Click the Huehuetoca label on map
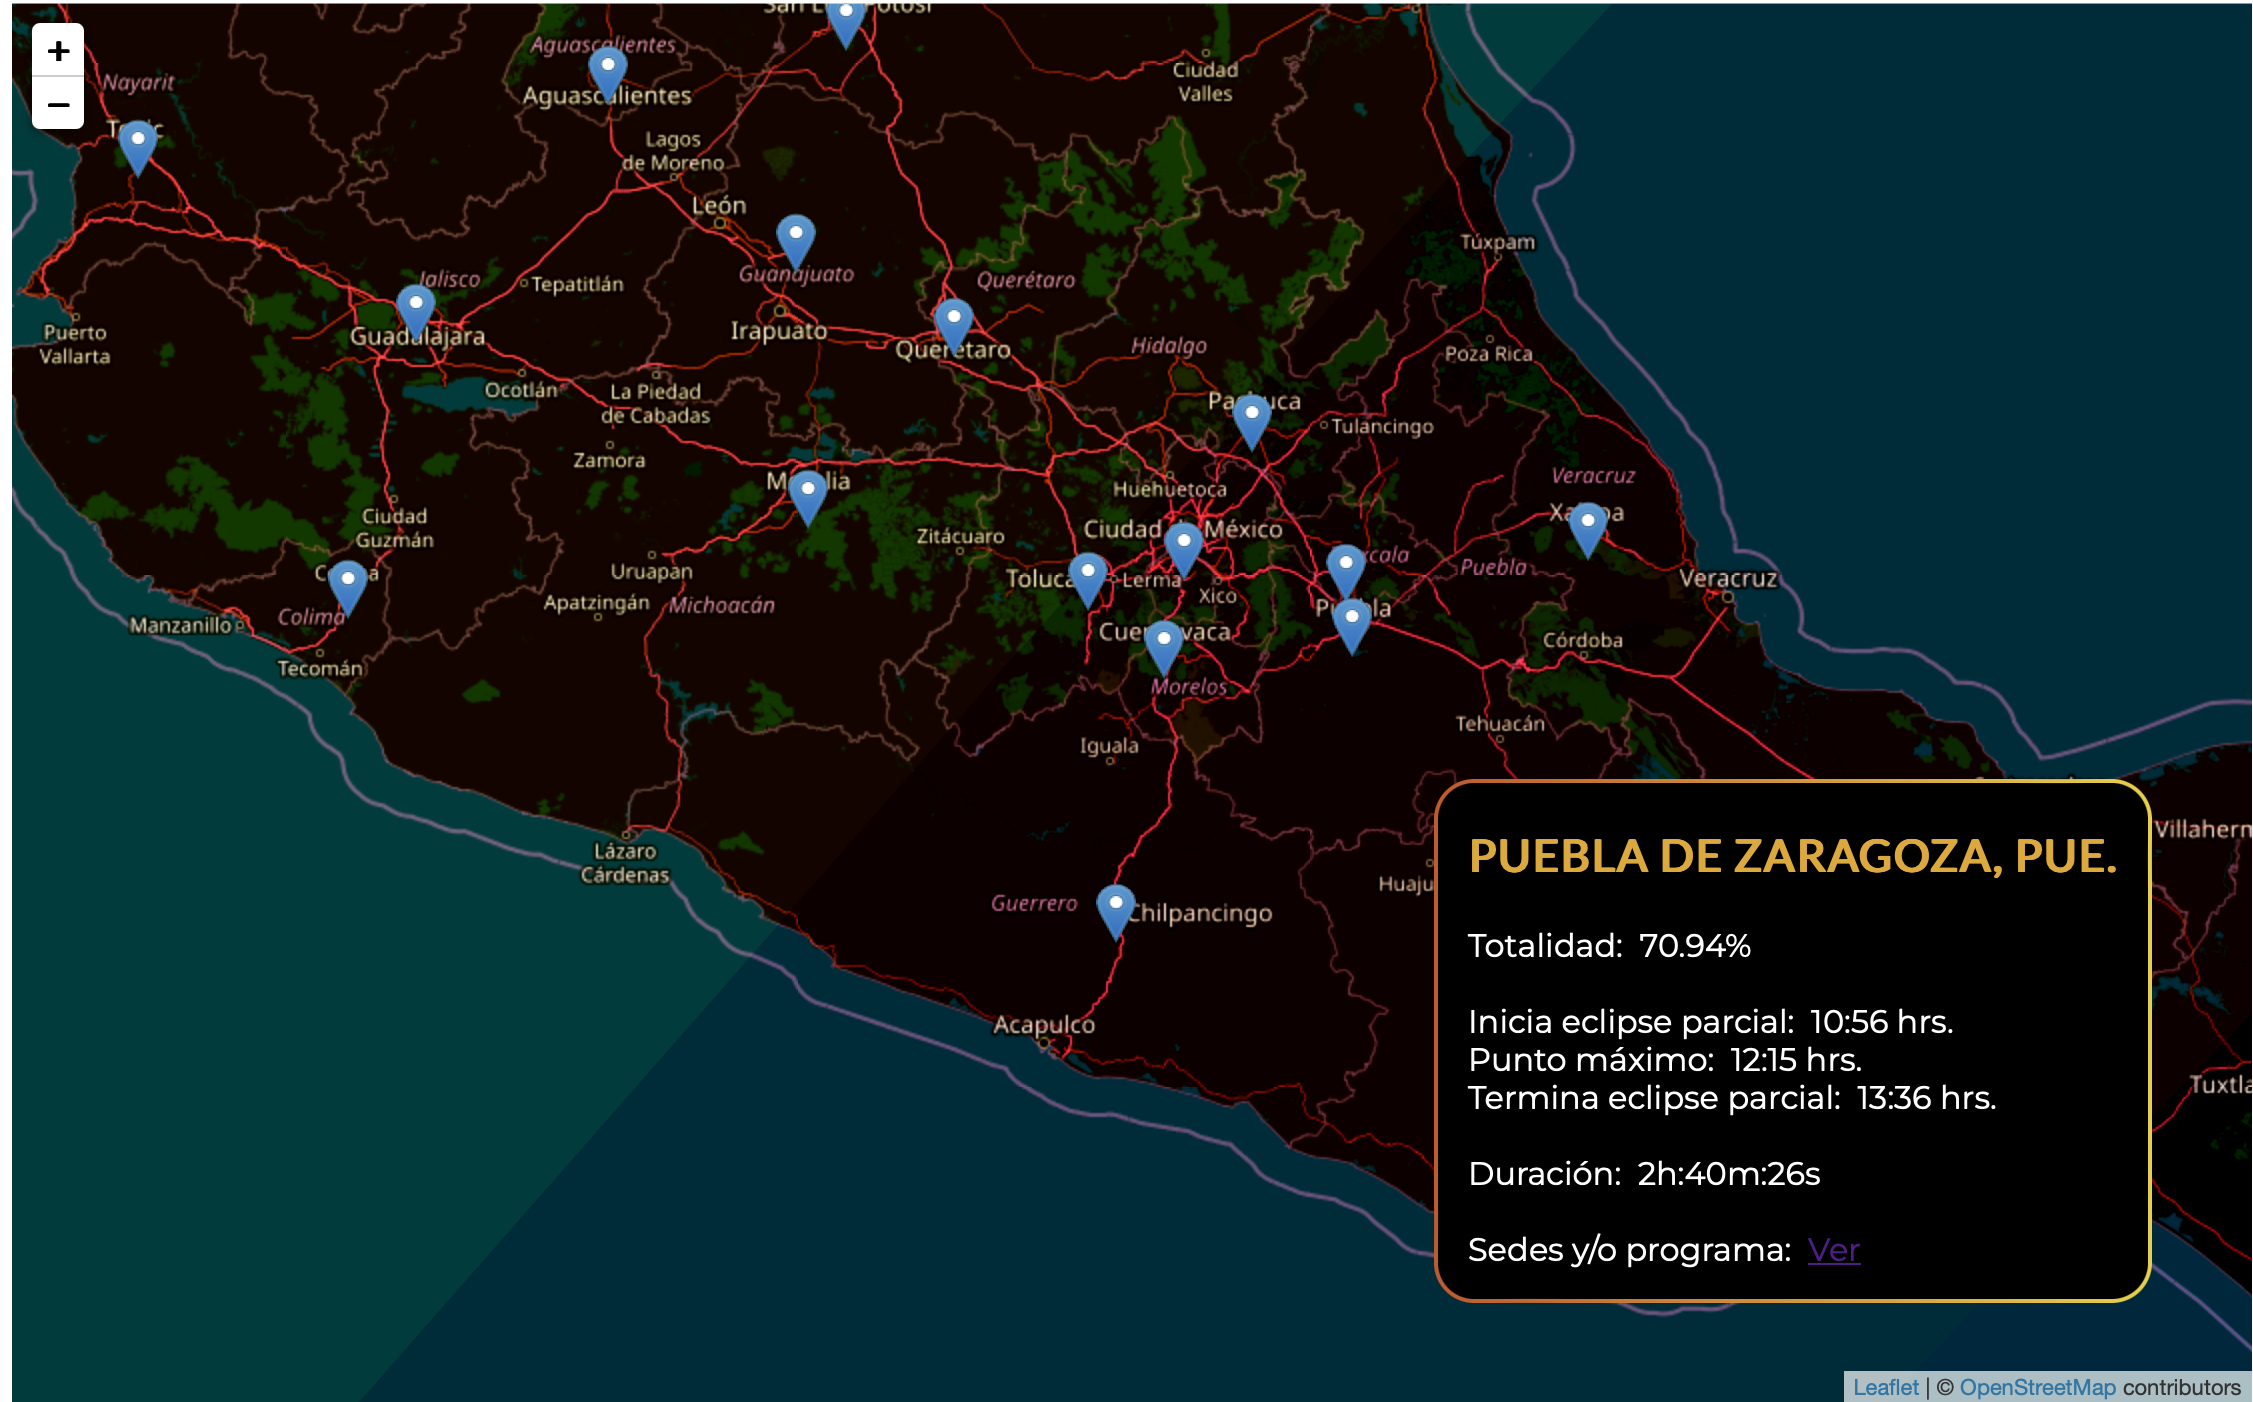2253x1402 pixels. pyautogui.click(x=1170, y=490)
